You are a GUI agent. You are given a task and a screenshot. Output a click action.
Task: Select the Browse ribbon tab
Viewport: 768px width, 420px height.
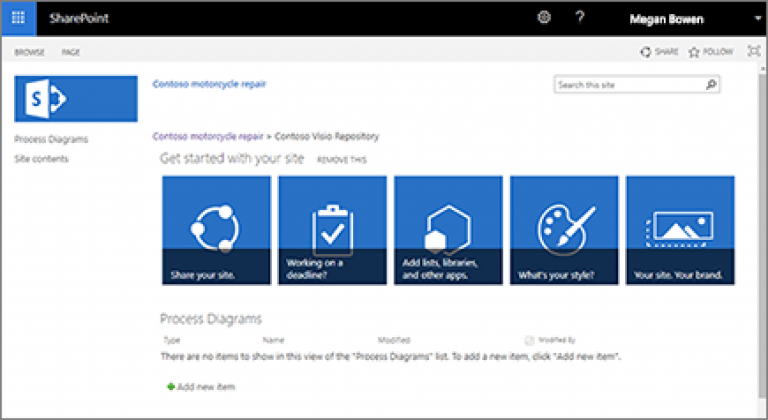(29, 52)
